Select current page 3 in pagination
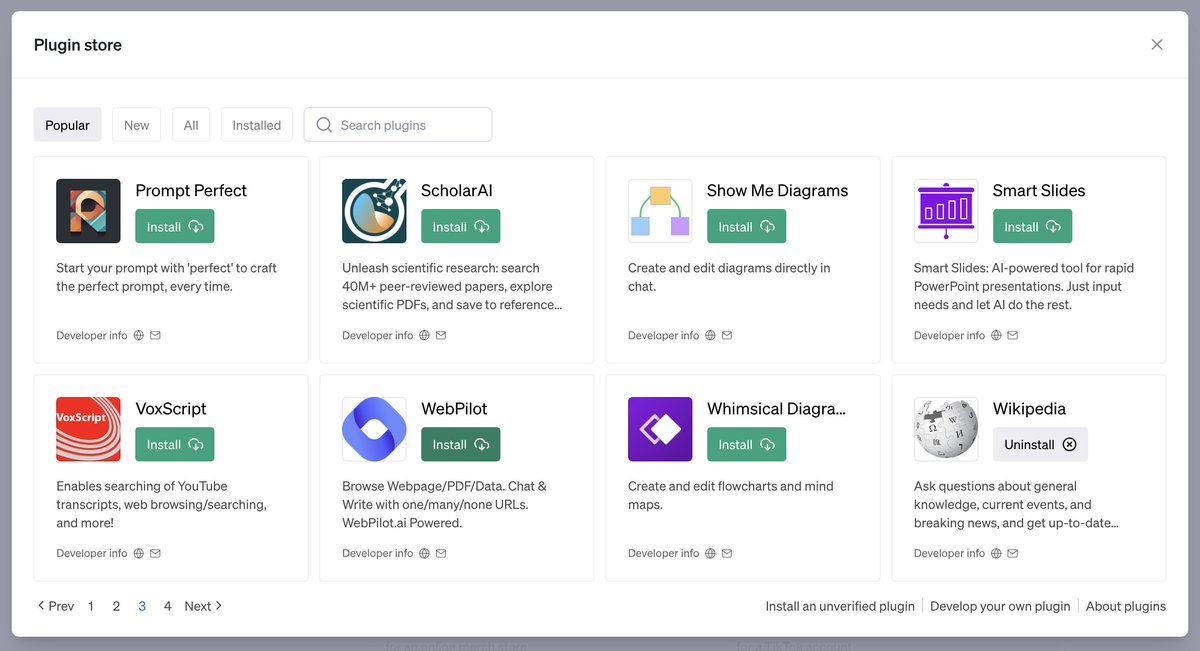Screen dimensions: 1200x651 tap(142, 606)
